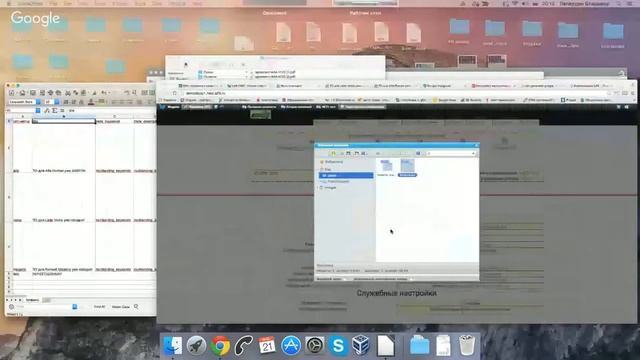Open the documents stack in the Dock
Image resolution: width=640 pixels, height=360 pixels.
[x=443, y=346]
